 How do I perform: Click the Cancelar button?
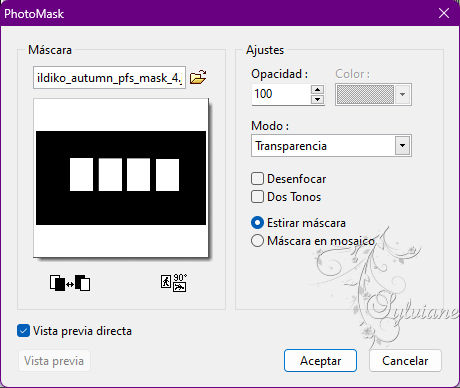pyautogui.click(x=405, y=360)
